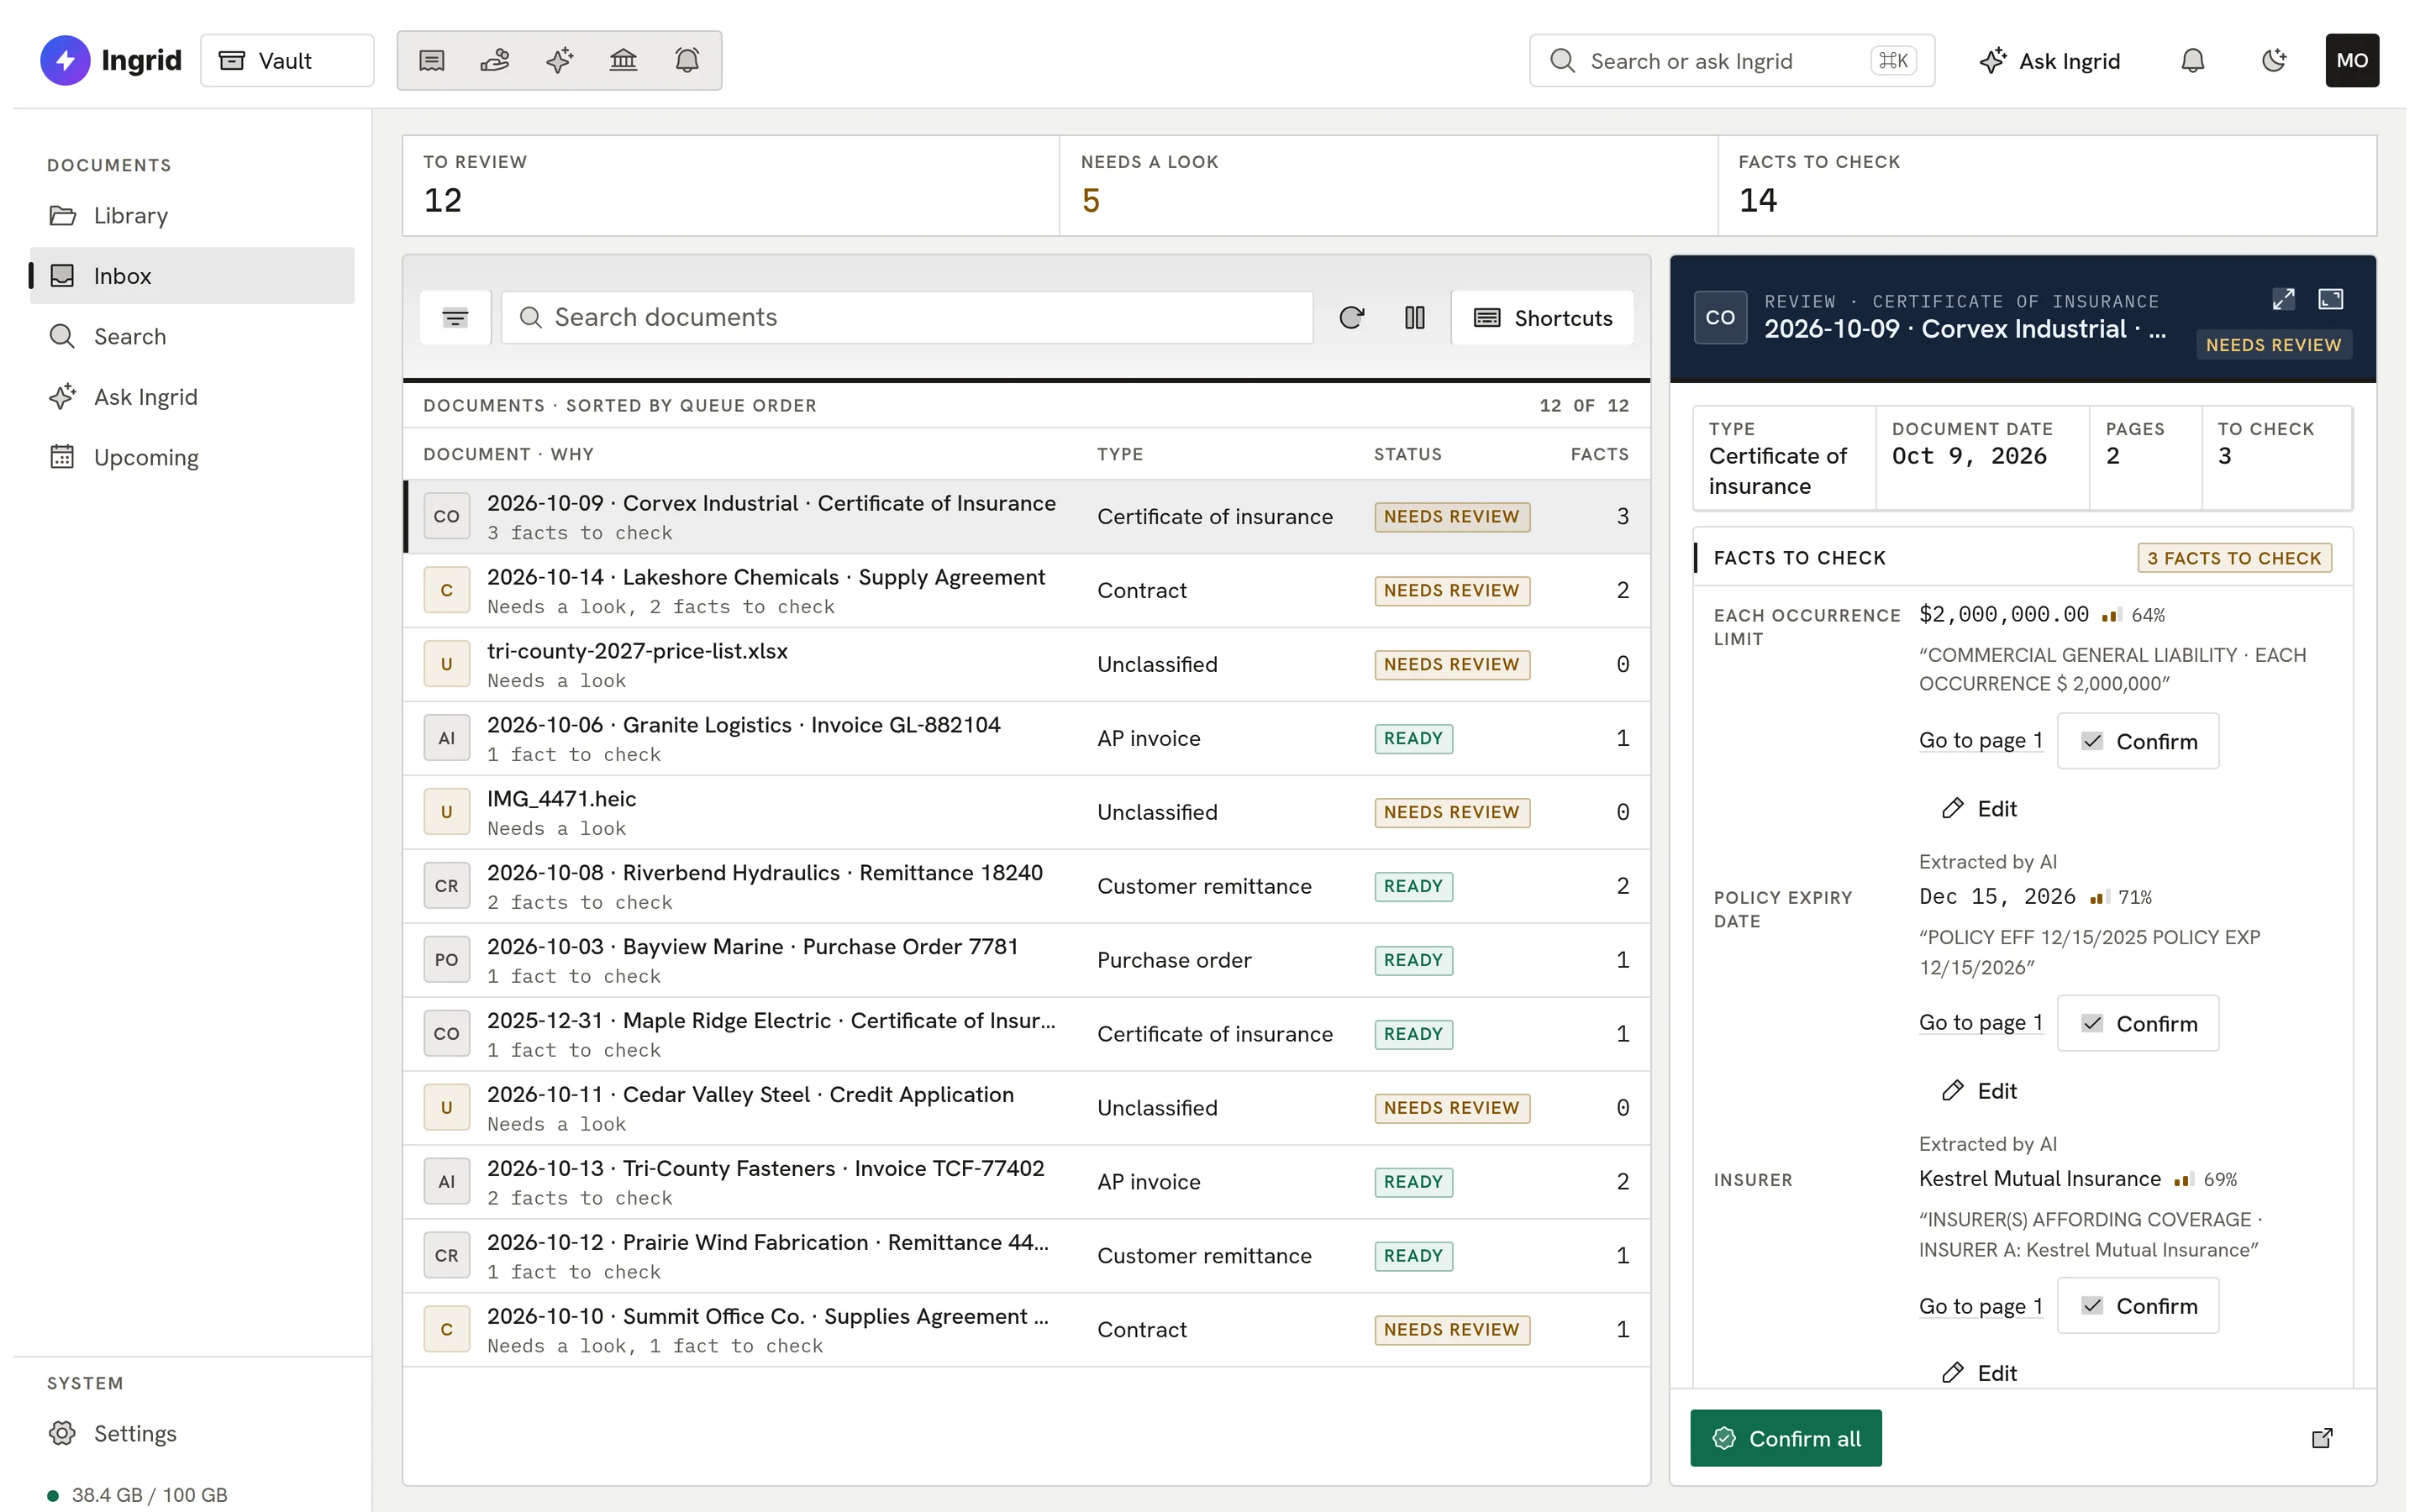This screenshot has height=1512, width=2420.
Task: Confirm the Each Occurrence Limit fact
Action: click(x=2138, y=741)
